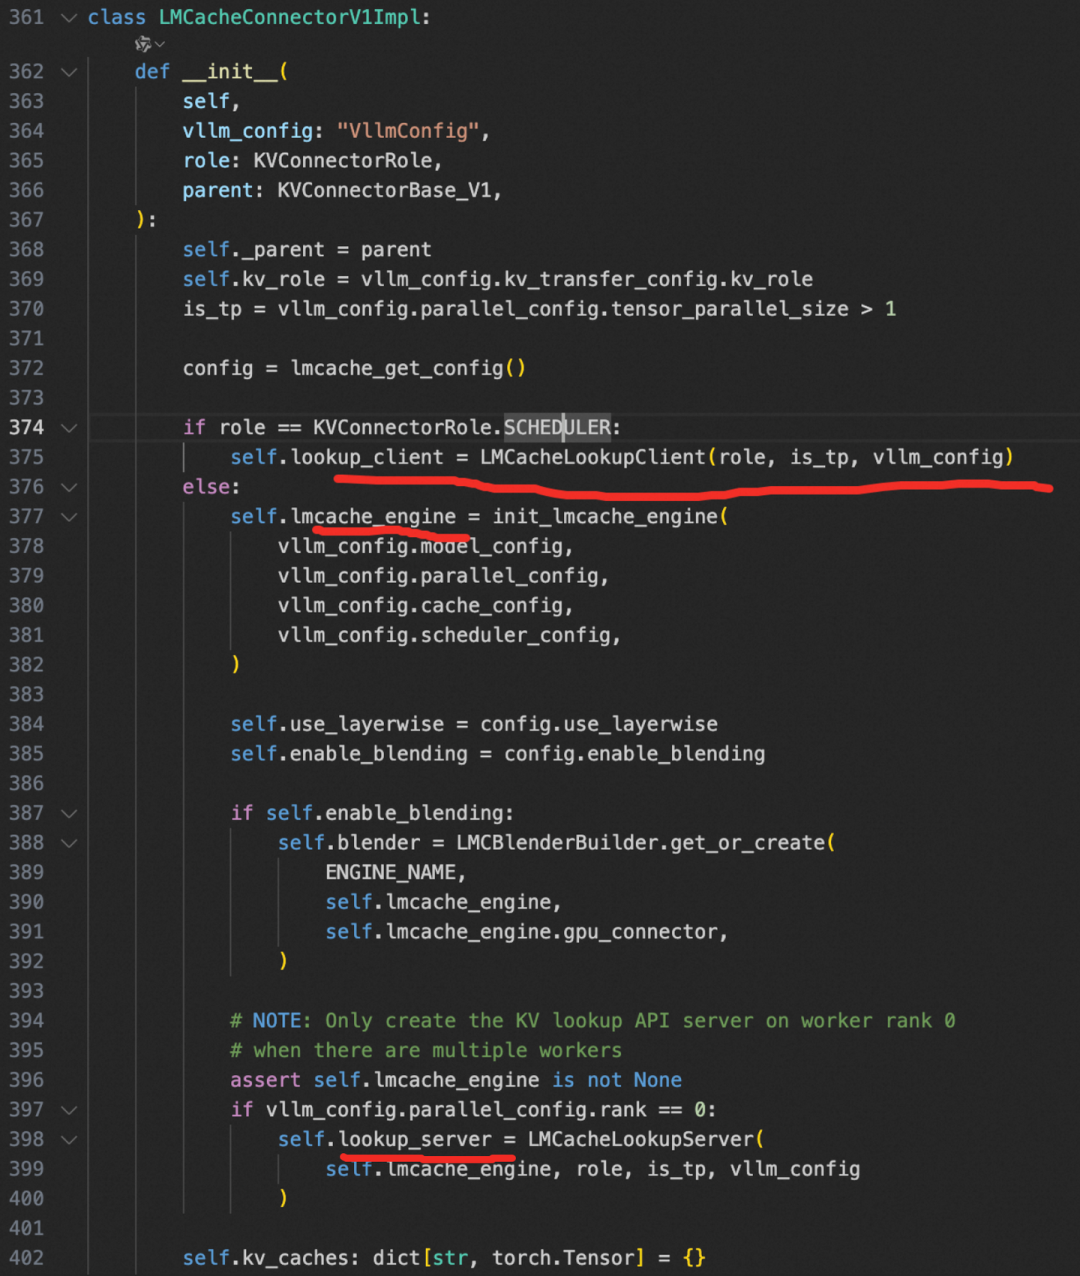1080x1276 pixels.
Task: Click vllm_config.model_config on line 378
Action: [x=420, y=546]
